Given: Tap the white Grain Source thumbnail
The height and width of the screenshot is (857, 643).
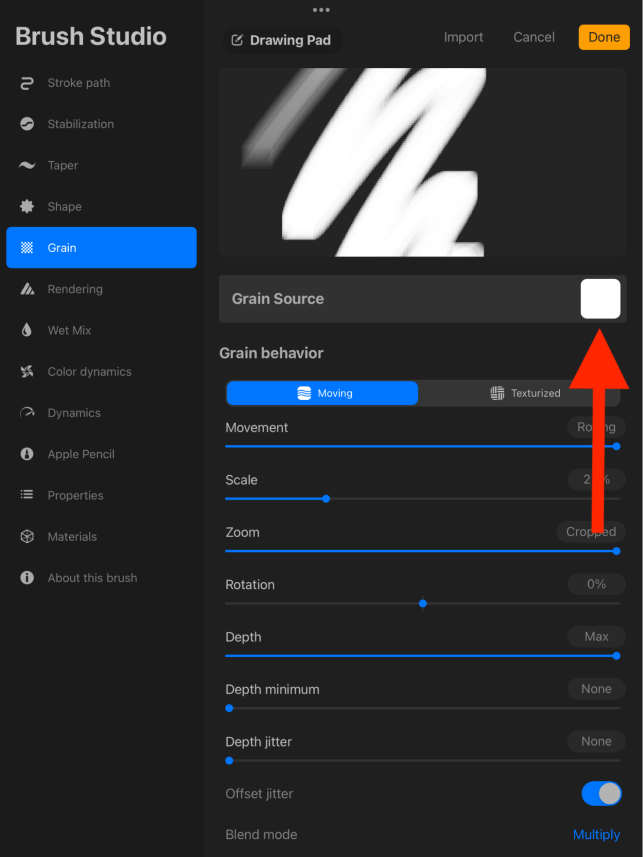Looking at the screenshot, I should [600, 298].
